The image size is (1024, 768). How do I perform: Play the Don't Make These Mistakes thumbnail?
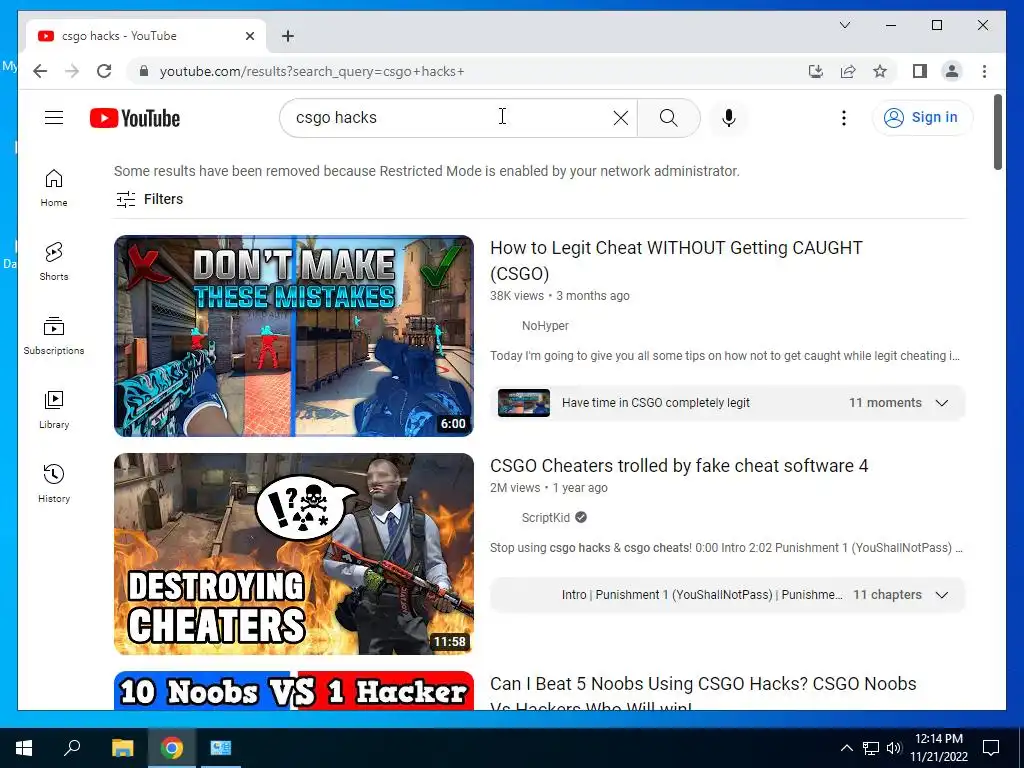(294, 336)
